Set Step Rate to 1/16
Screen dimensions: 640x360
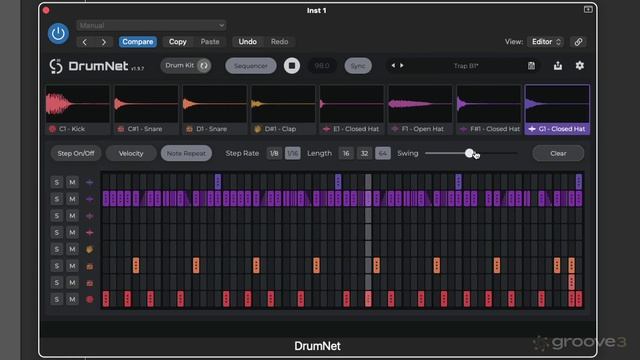(x=292, y=153)
